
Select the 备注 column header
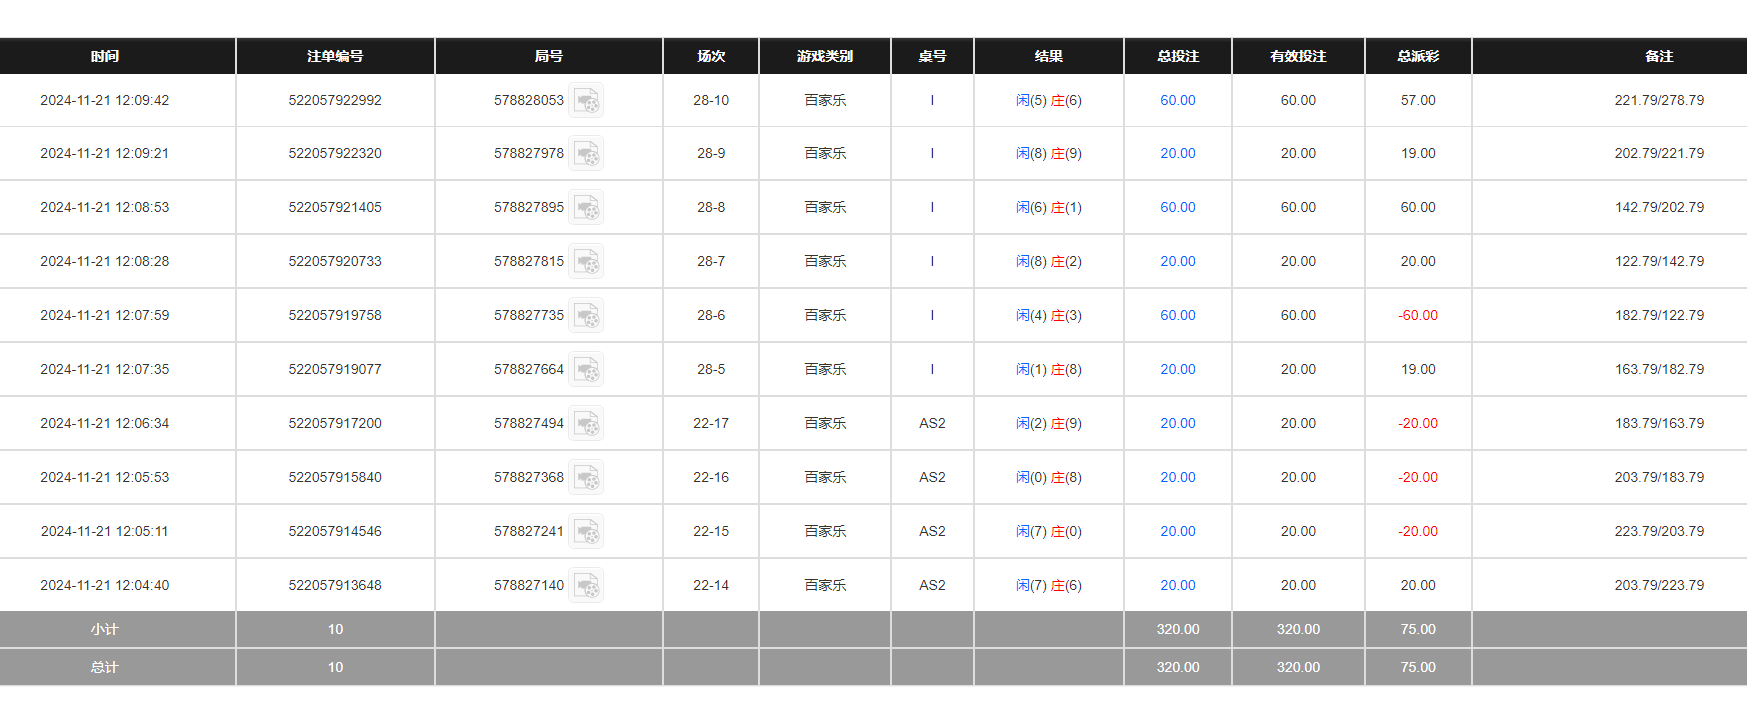(x=1658, y=56)
